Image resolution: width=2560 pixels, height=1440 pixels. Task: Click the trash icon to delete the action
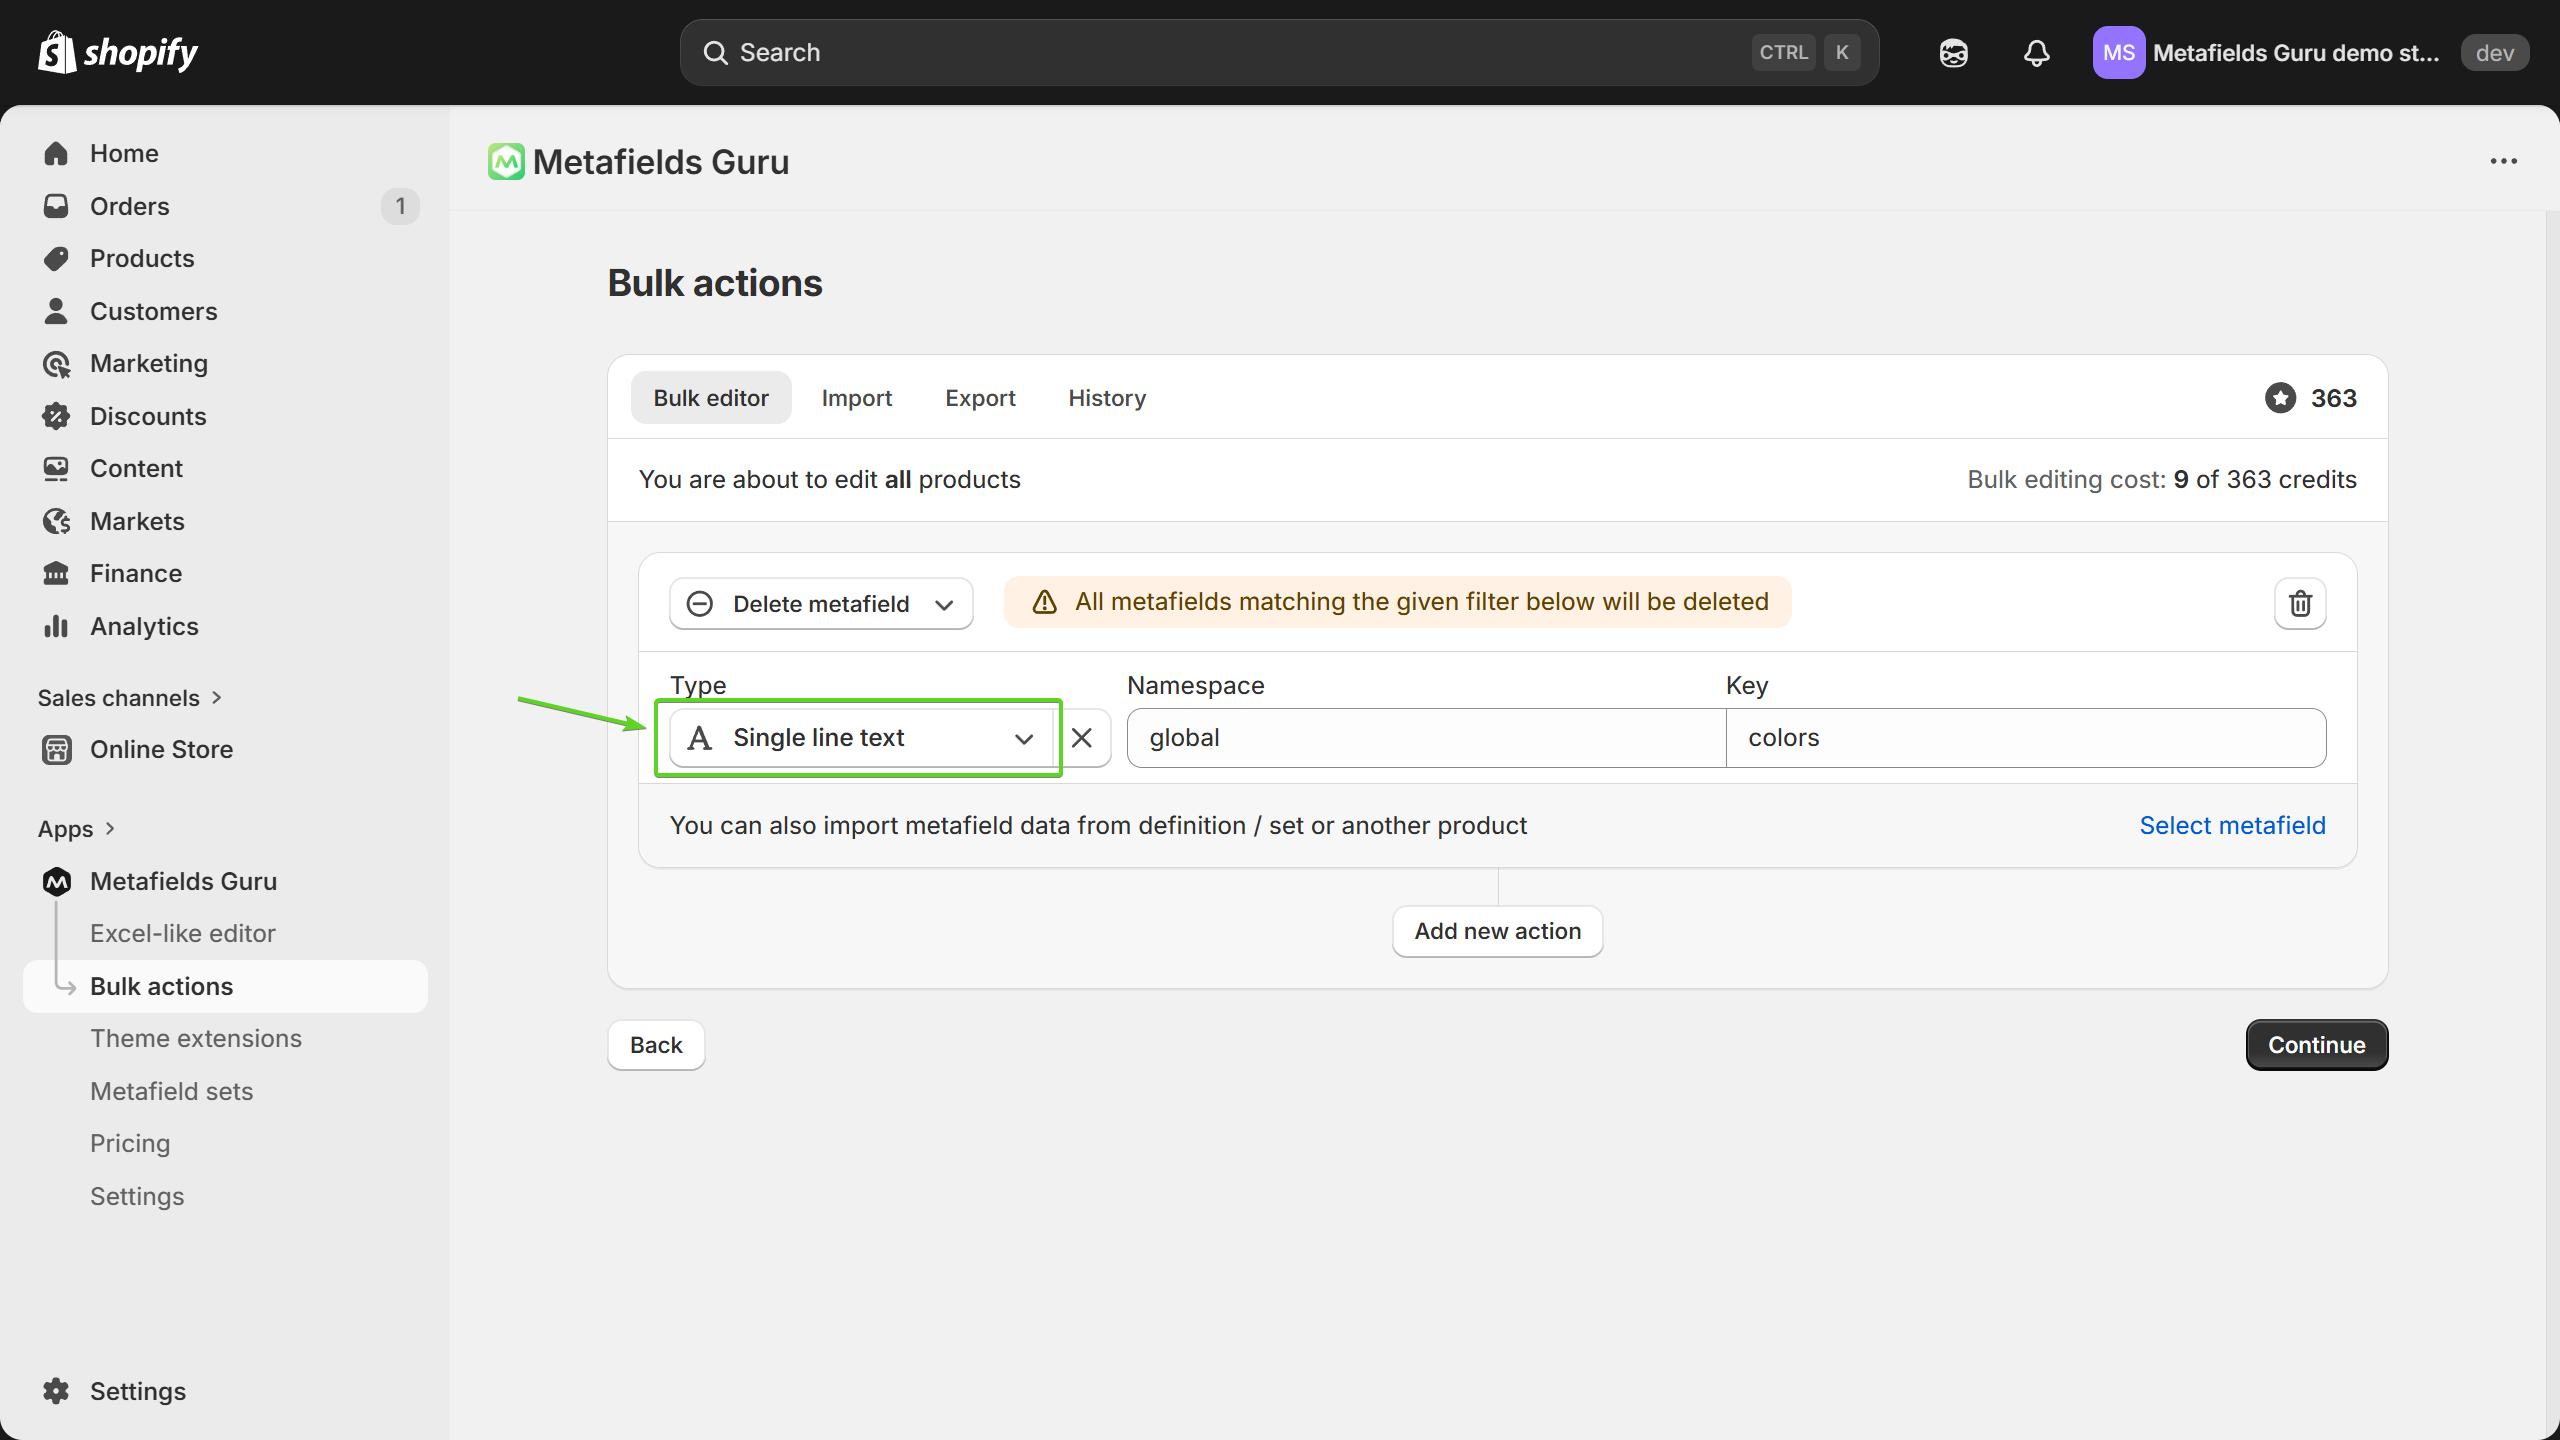click(2300, 603)
